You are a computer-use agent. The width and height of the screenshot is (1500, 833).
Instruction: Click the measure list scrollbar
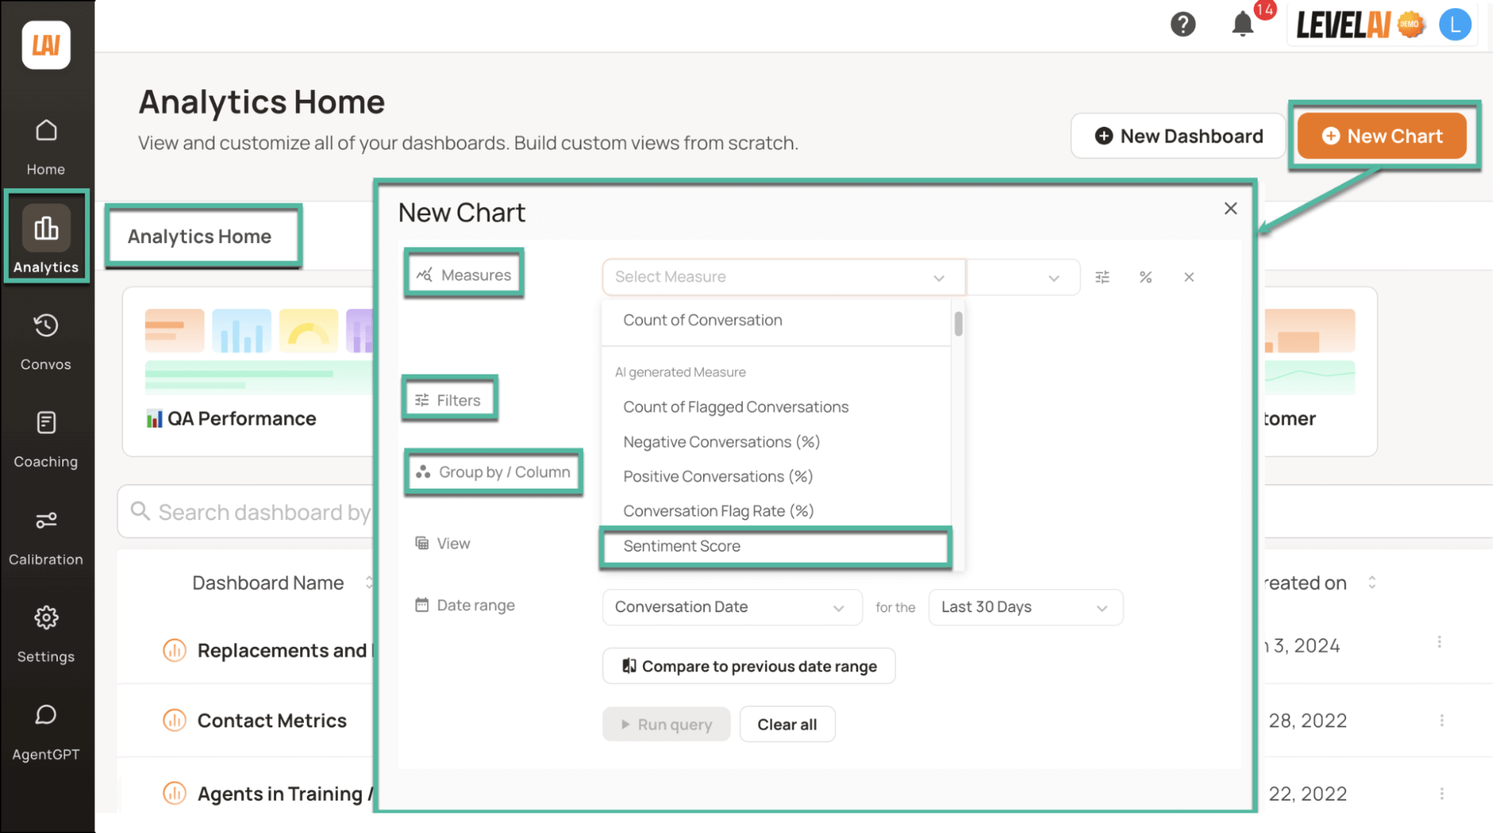point(958,325)
